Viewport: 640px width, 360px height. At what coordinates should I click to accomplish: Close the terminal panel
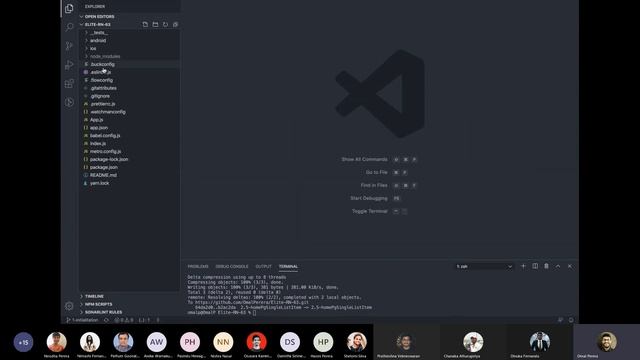tap(570, 266)
